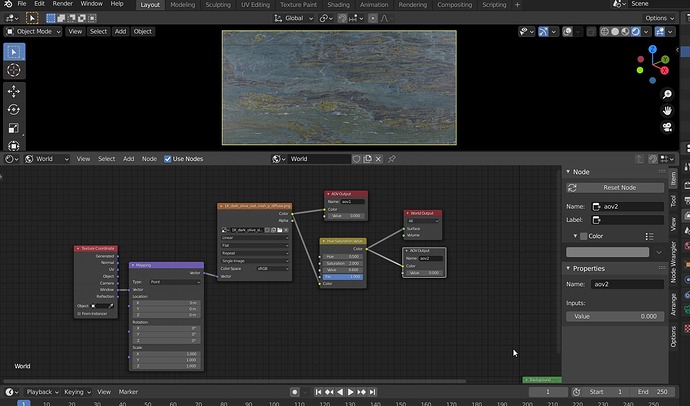Switch to rendered viewport shading
690x406 pixels.
(x=635, y=32)
